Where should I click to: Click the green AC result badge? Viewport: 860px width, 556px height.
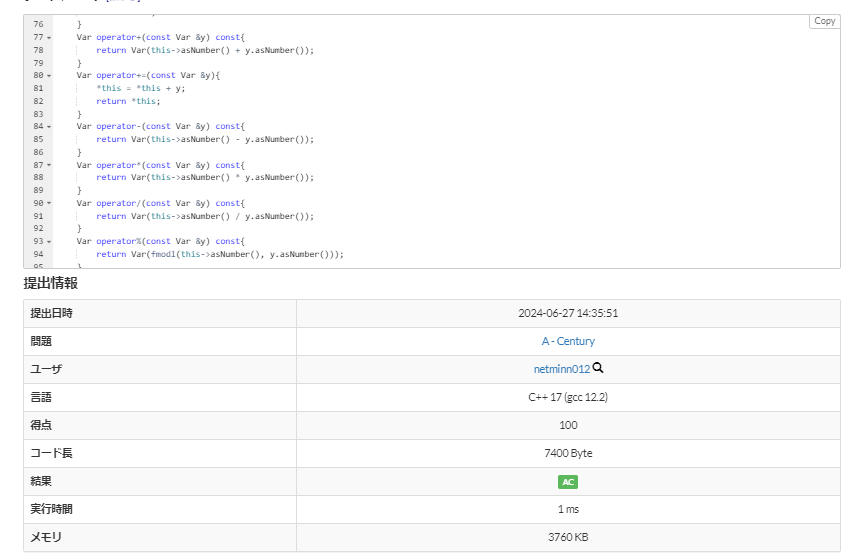[x=568, y=481]
